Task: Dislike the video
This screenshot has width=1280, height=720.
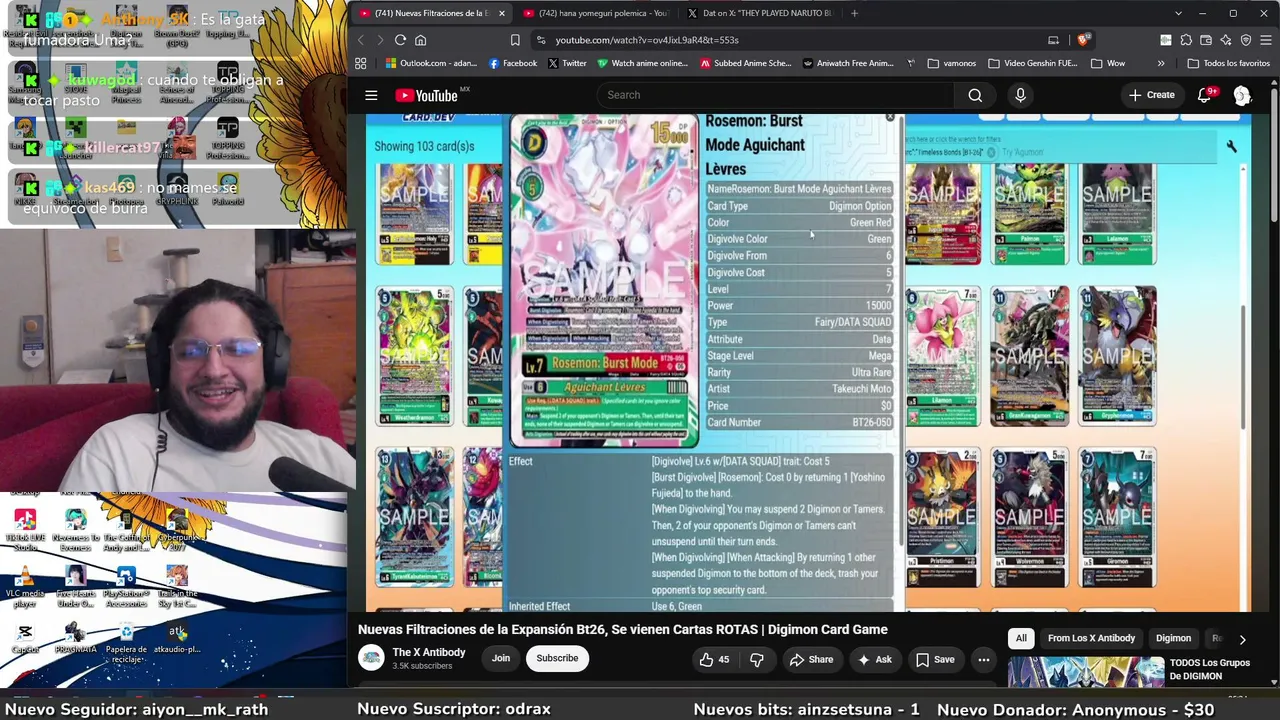Action: (756, 659)
